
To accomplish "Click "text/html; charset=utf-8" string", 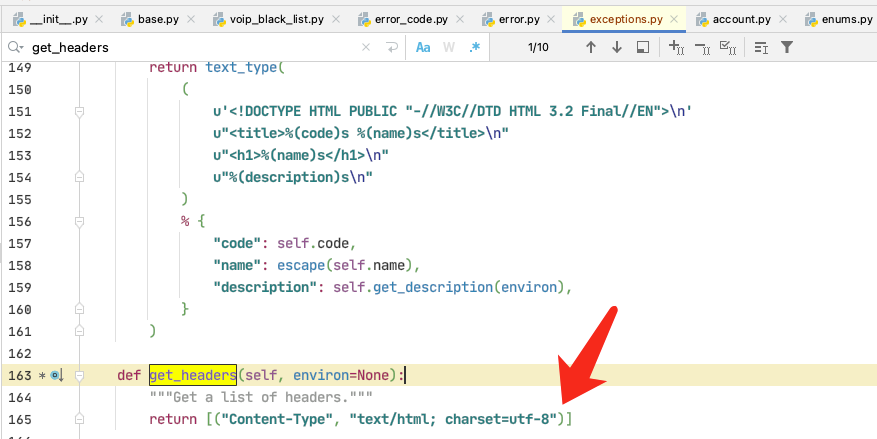I will [453, 419].
